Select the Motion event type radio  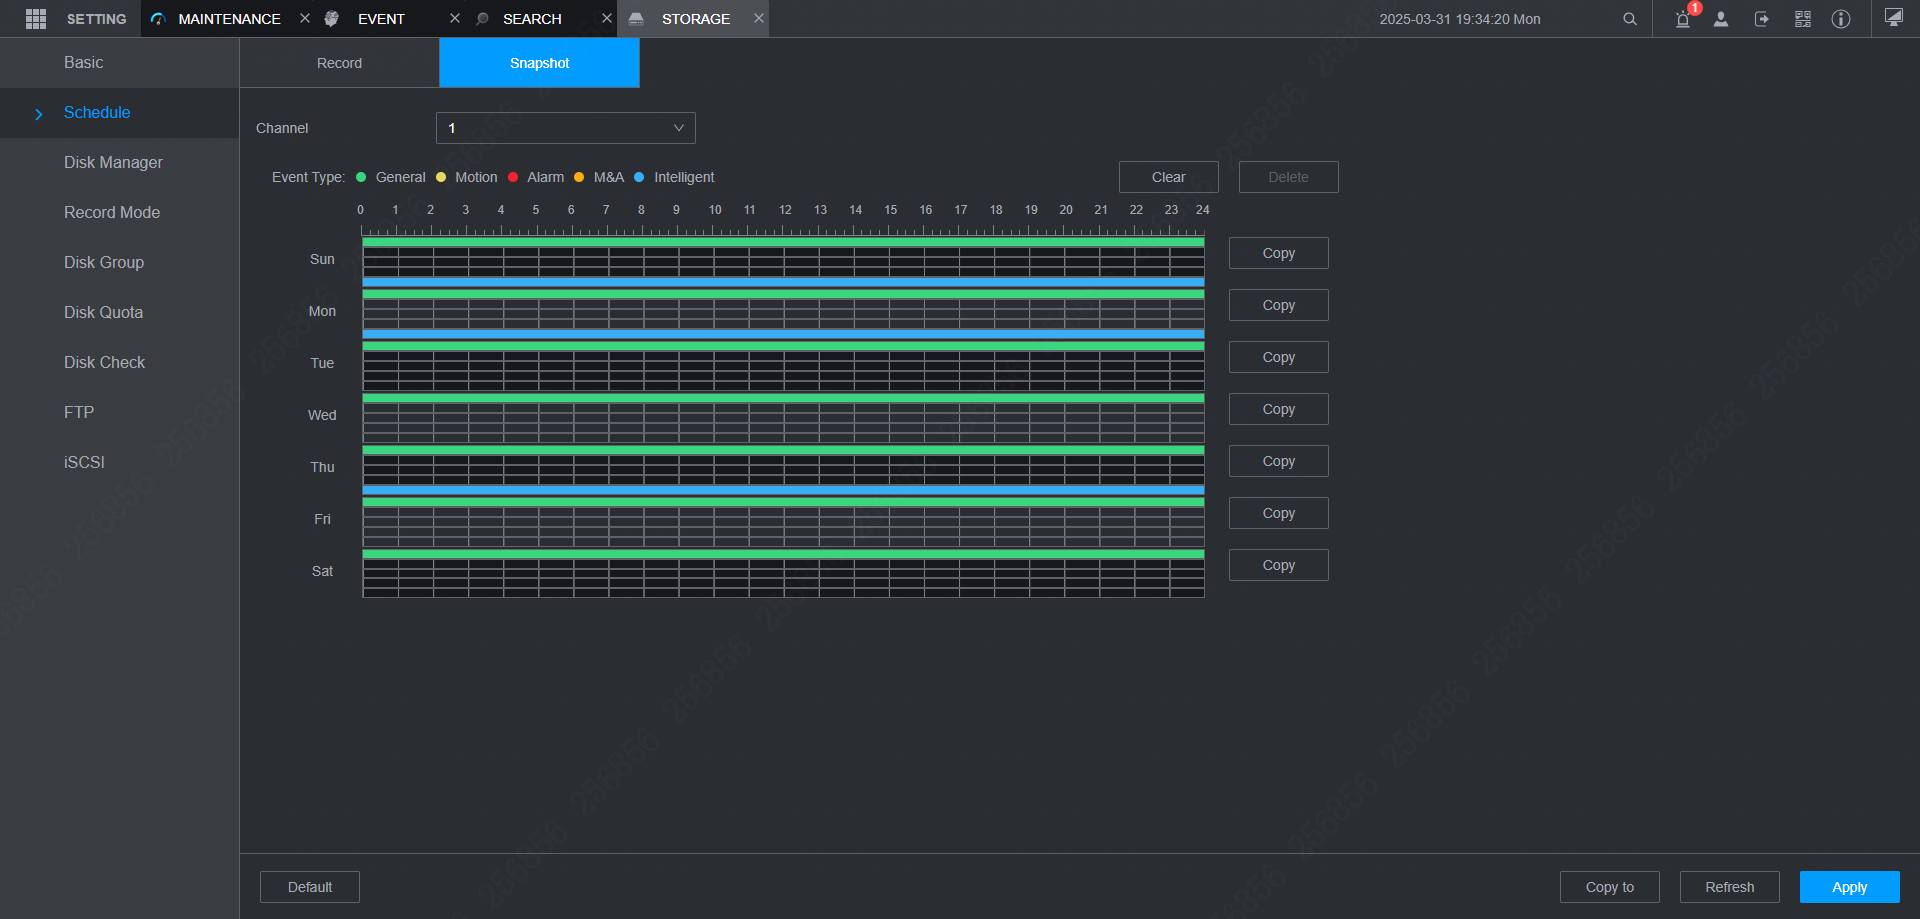pos(441,177)
